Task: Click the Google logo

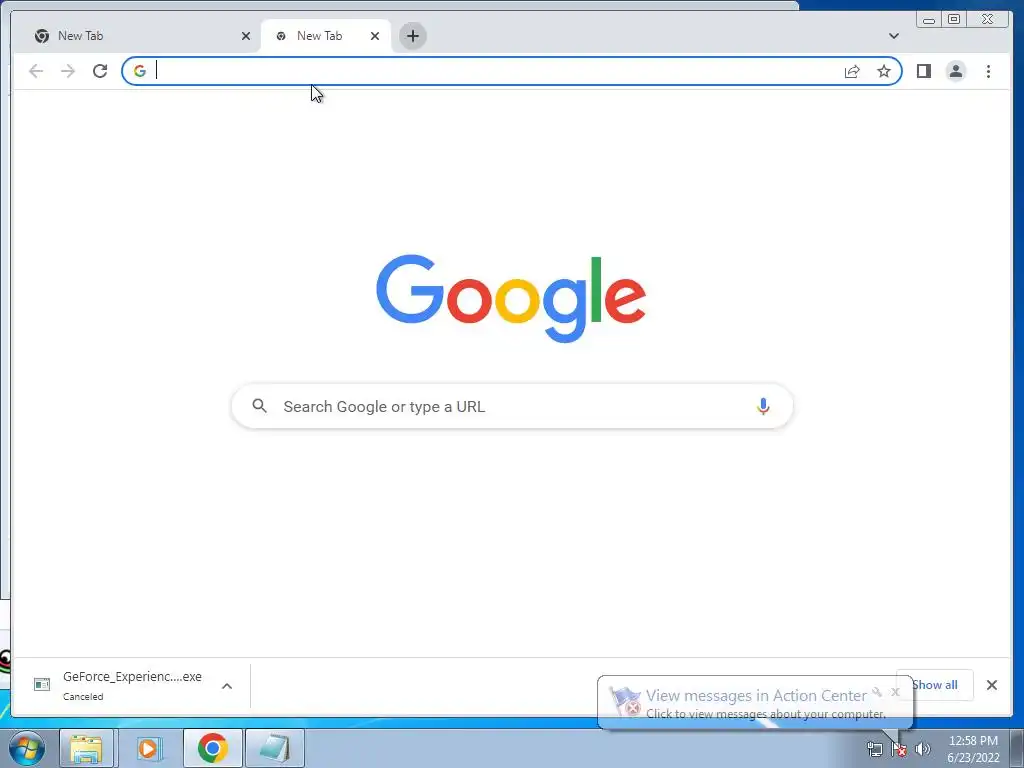Action: (511, 298)
